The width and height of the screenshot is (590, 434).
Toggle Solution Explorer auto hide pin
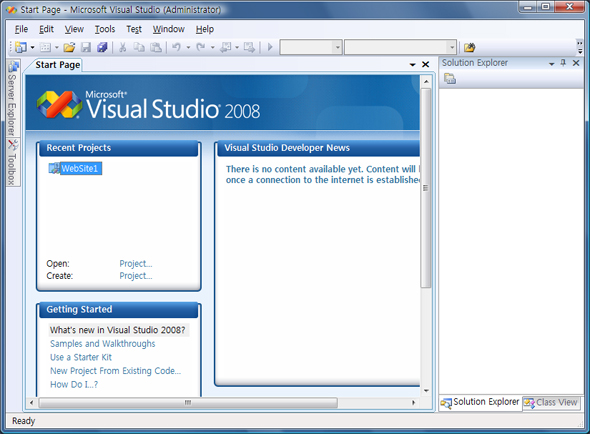click(x=563, y=63)
